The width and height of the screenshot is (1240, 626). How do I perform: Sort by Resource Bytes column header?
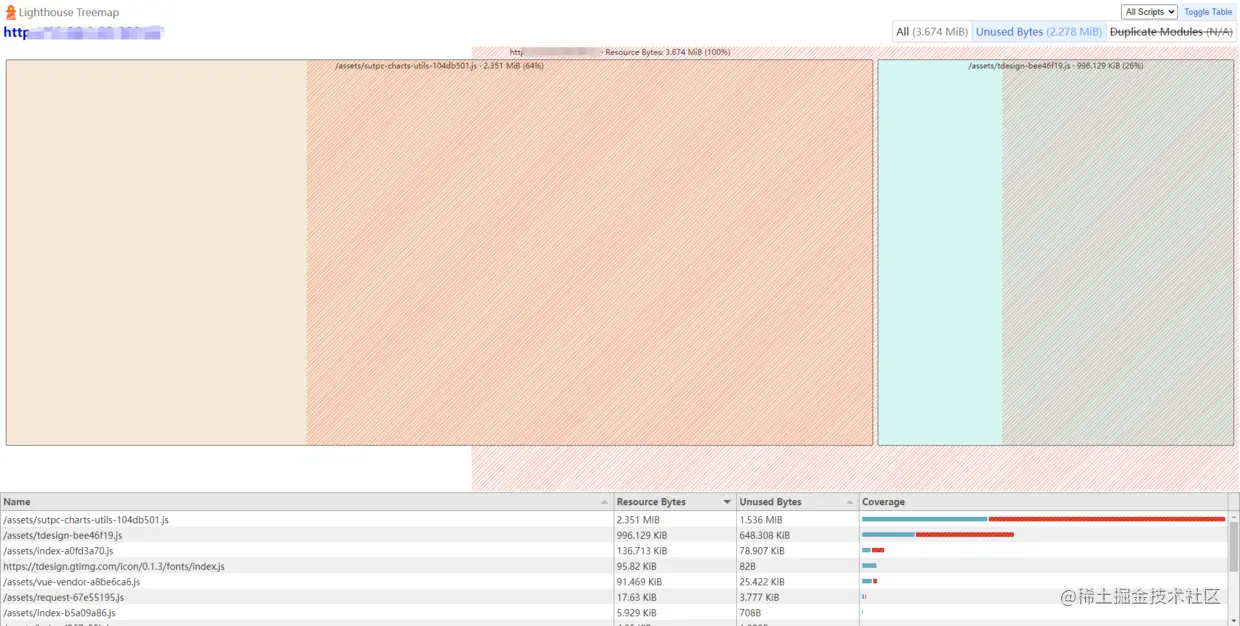[674, 502]
